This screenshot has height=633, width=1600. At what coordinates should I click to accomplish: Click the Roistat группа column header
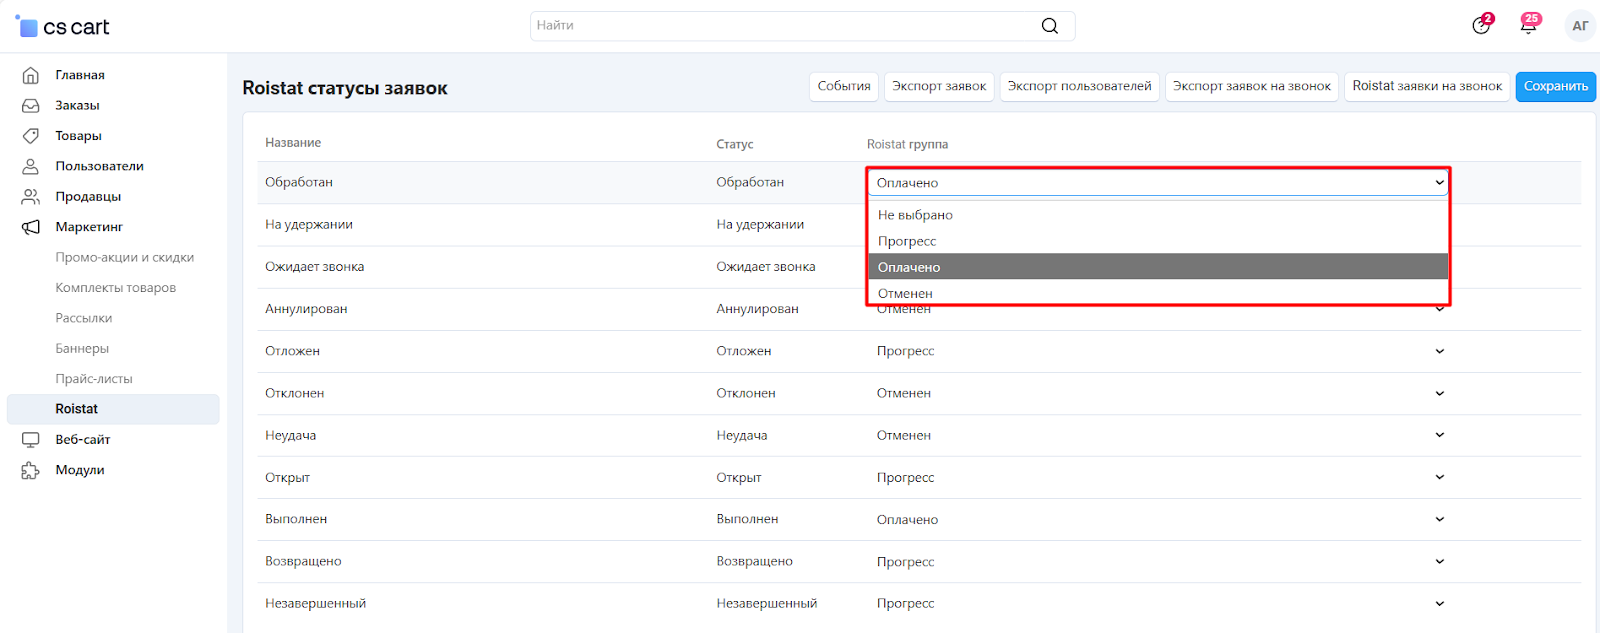click(x=907, y=144)
